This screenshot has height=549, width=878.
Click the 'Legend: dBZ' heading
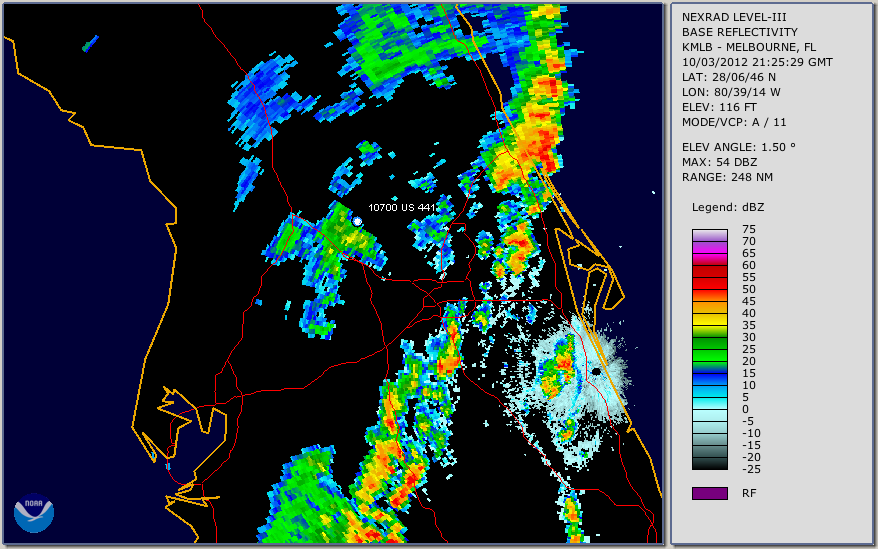(x=728, y=207)
